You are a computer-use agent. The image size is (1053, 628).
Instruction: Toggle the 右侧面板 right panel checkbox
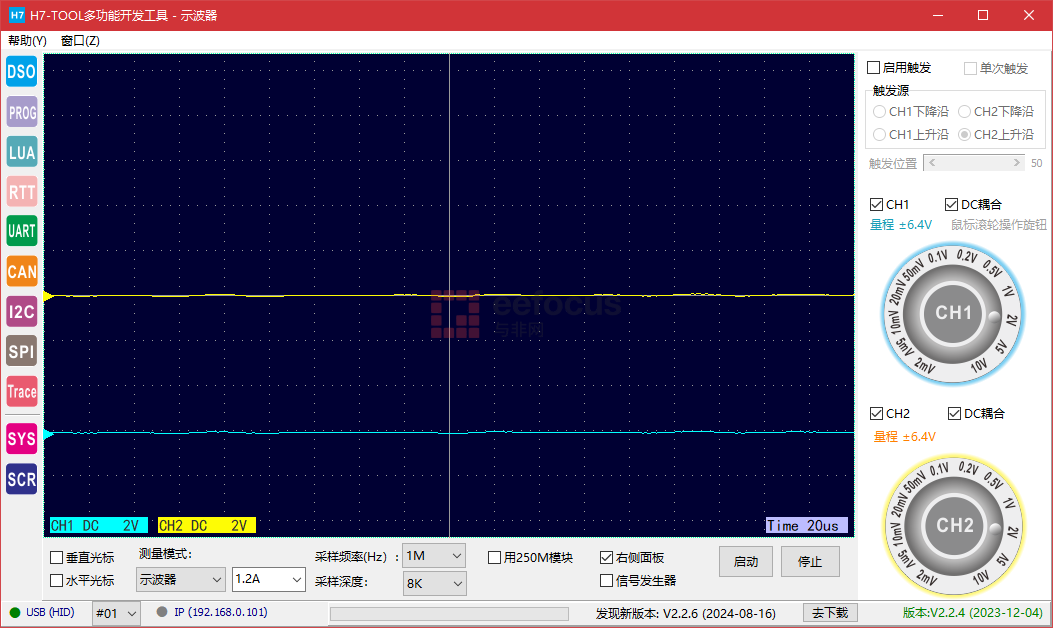click(x=606, y=557)
